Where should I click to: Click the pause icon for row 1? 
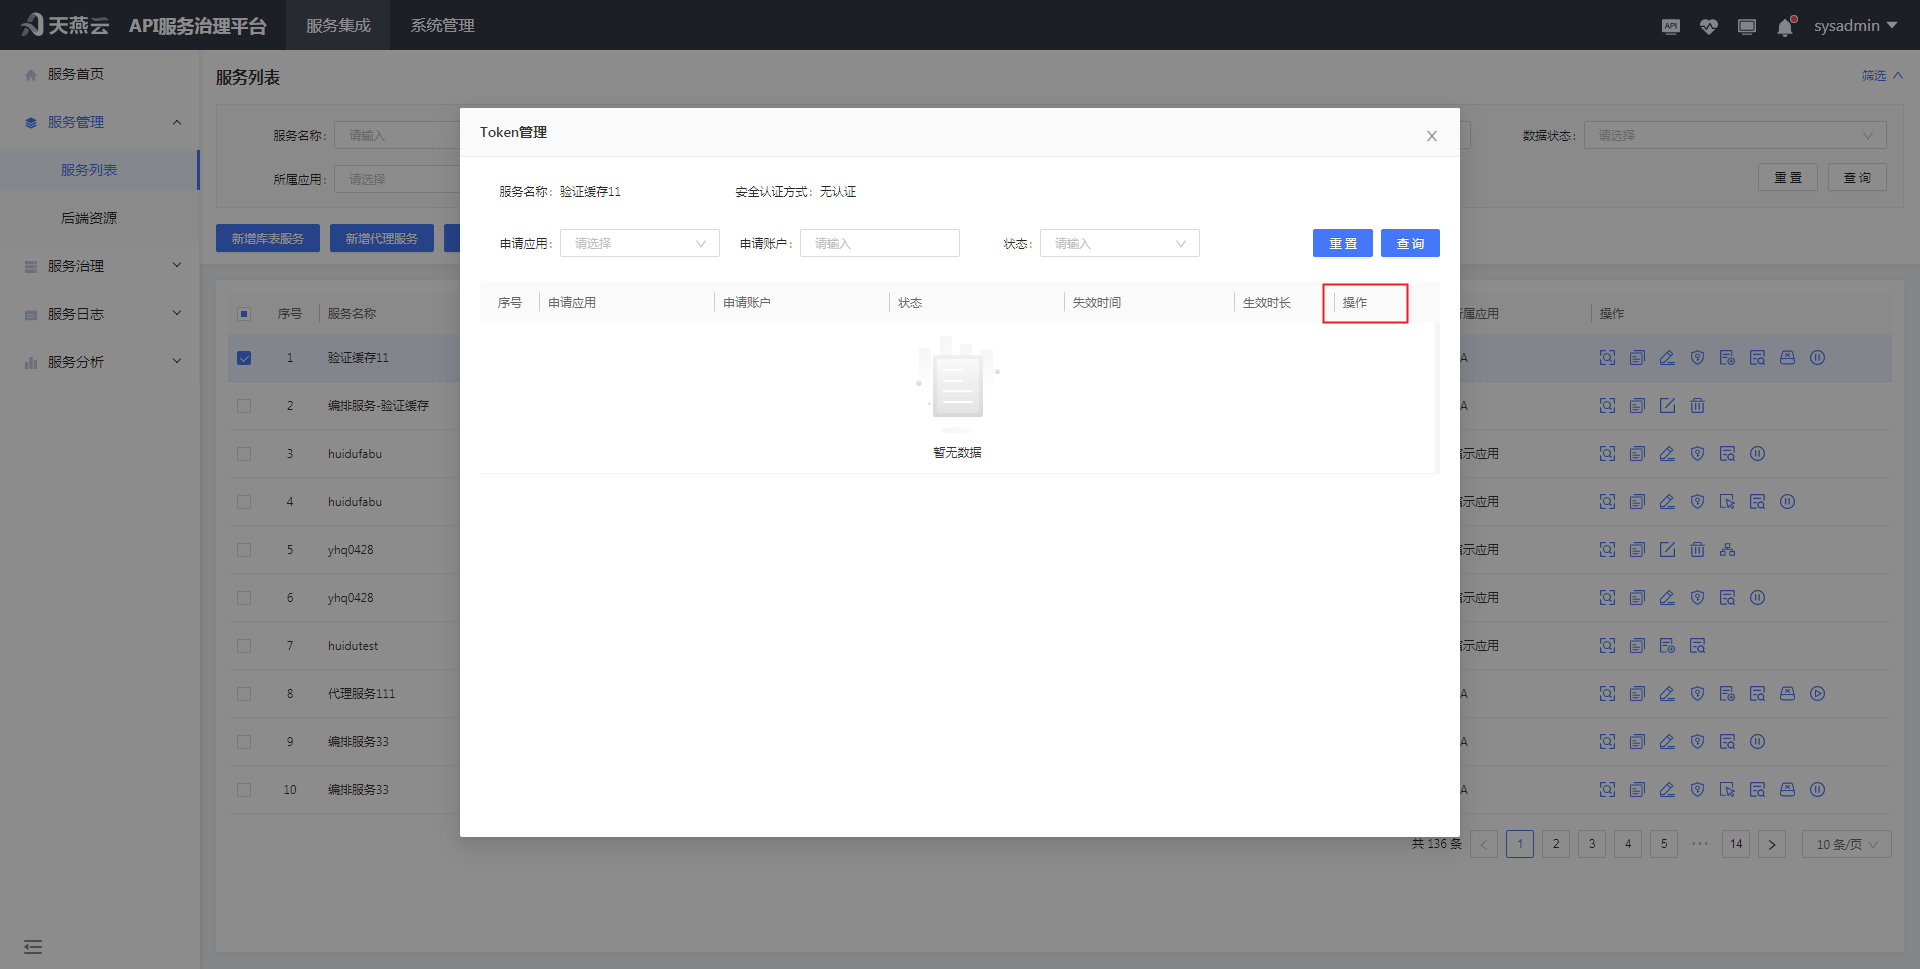[x=1817, y=358]
